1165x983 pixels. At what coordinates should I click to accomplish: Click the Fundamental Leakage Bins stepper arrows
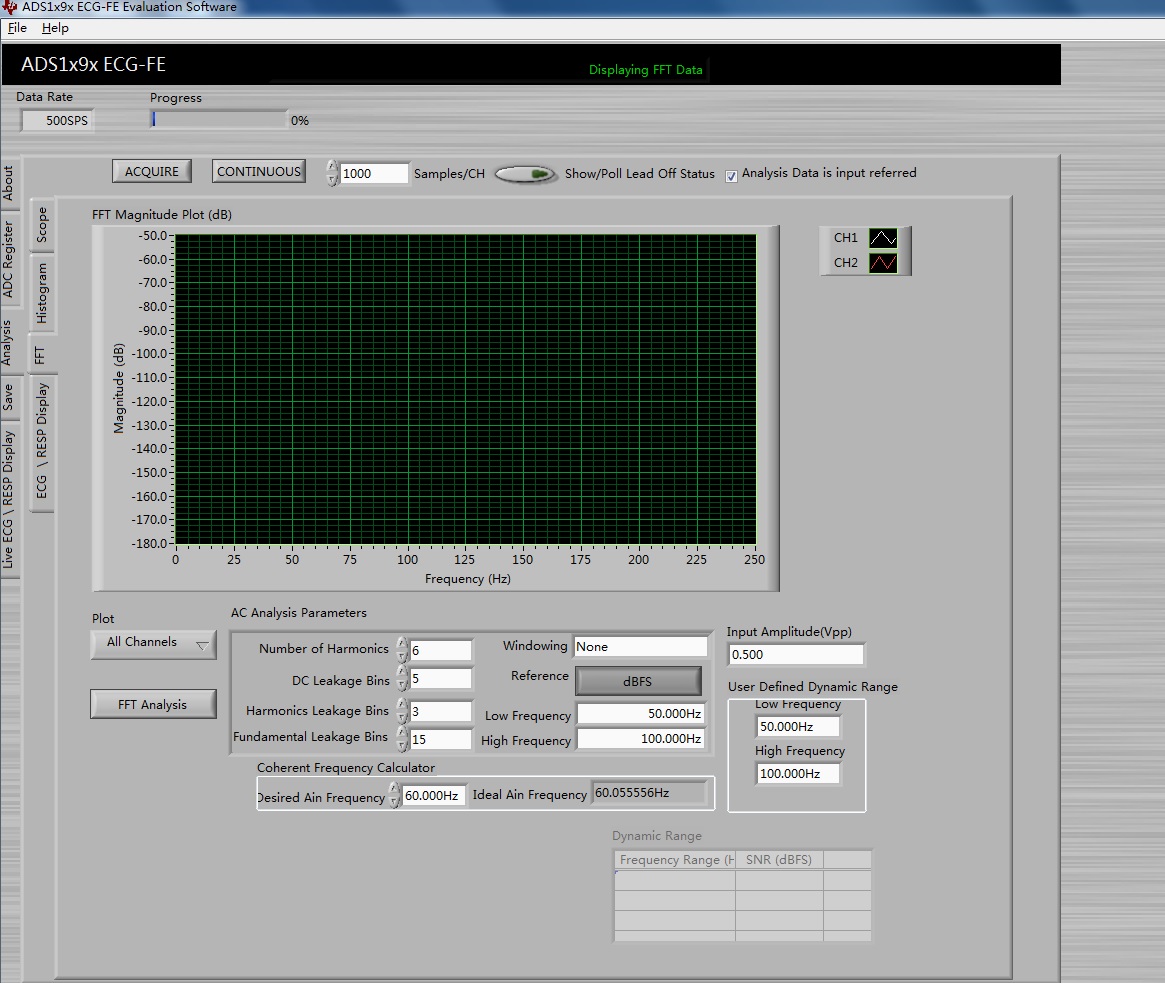point(402,739)
